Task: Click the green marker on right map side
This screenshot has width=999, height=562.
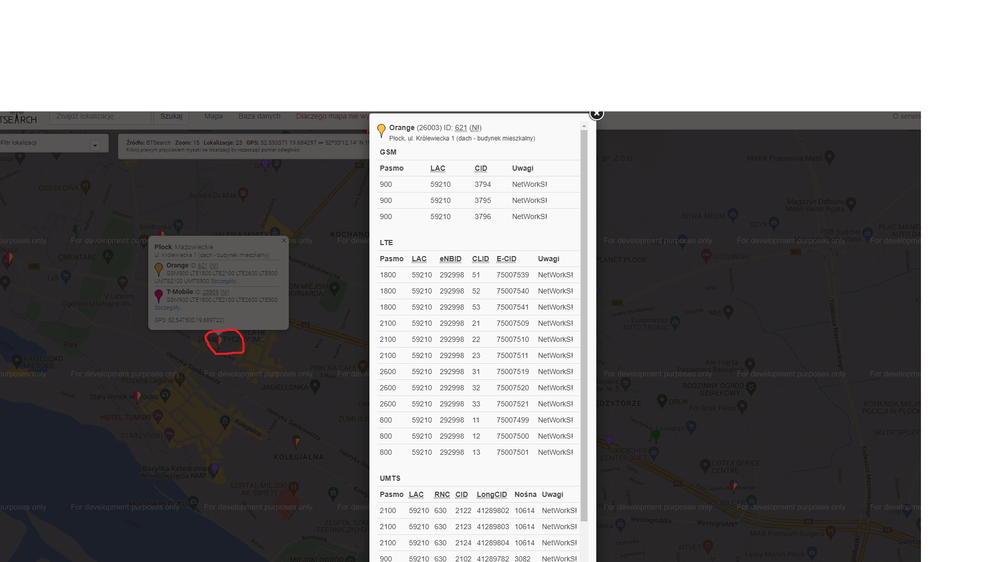Action: [655, 436]
